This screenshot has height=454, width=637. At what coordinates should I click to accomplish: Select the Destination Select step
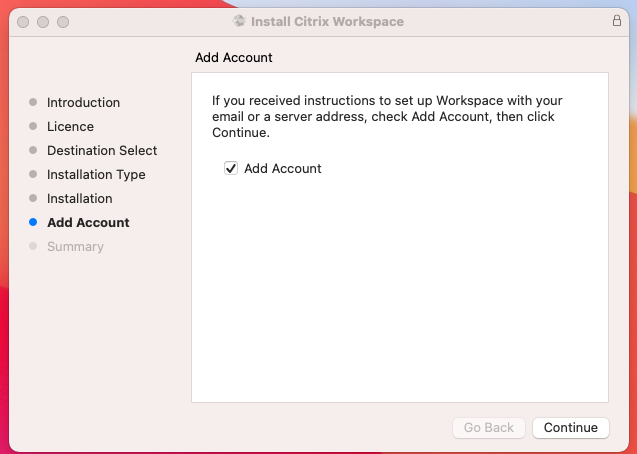(102, 150)
